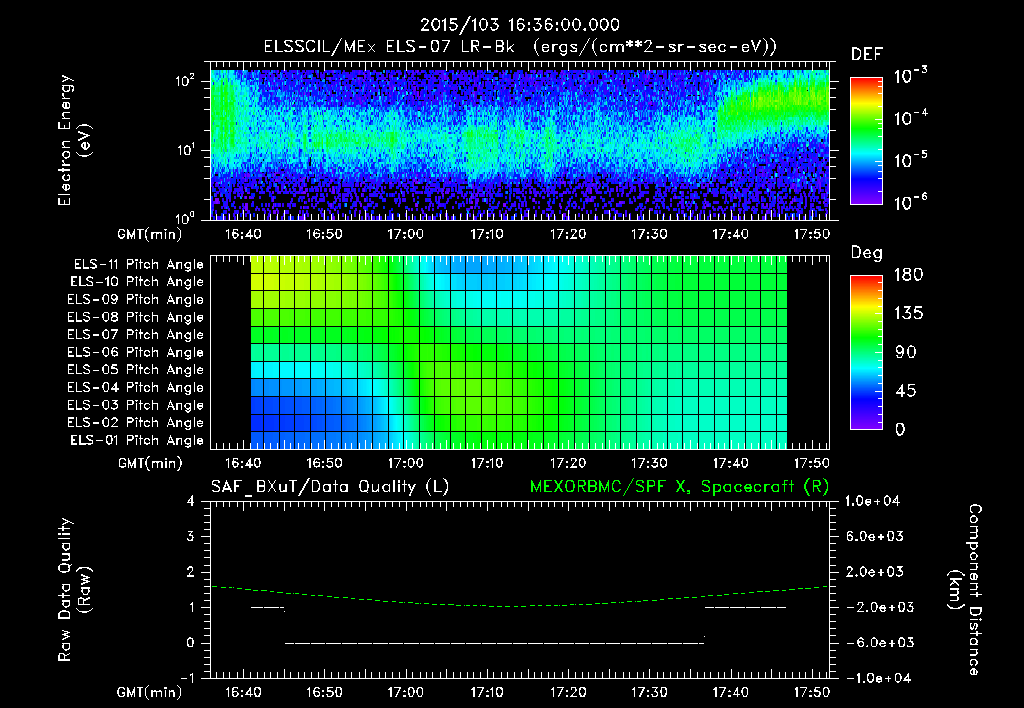Click "GMT(min)" under the electron spectrogram
The width and height of the screenshot is (1024, 708).
(x=150, y=234)
